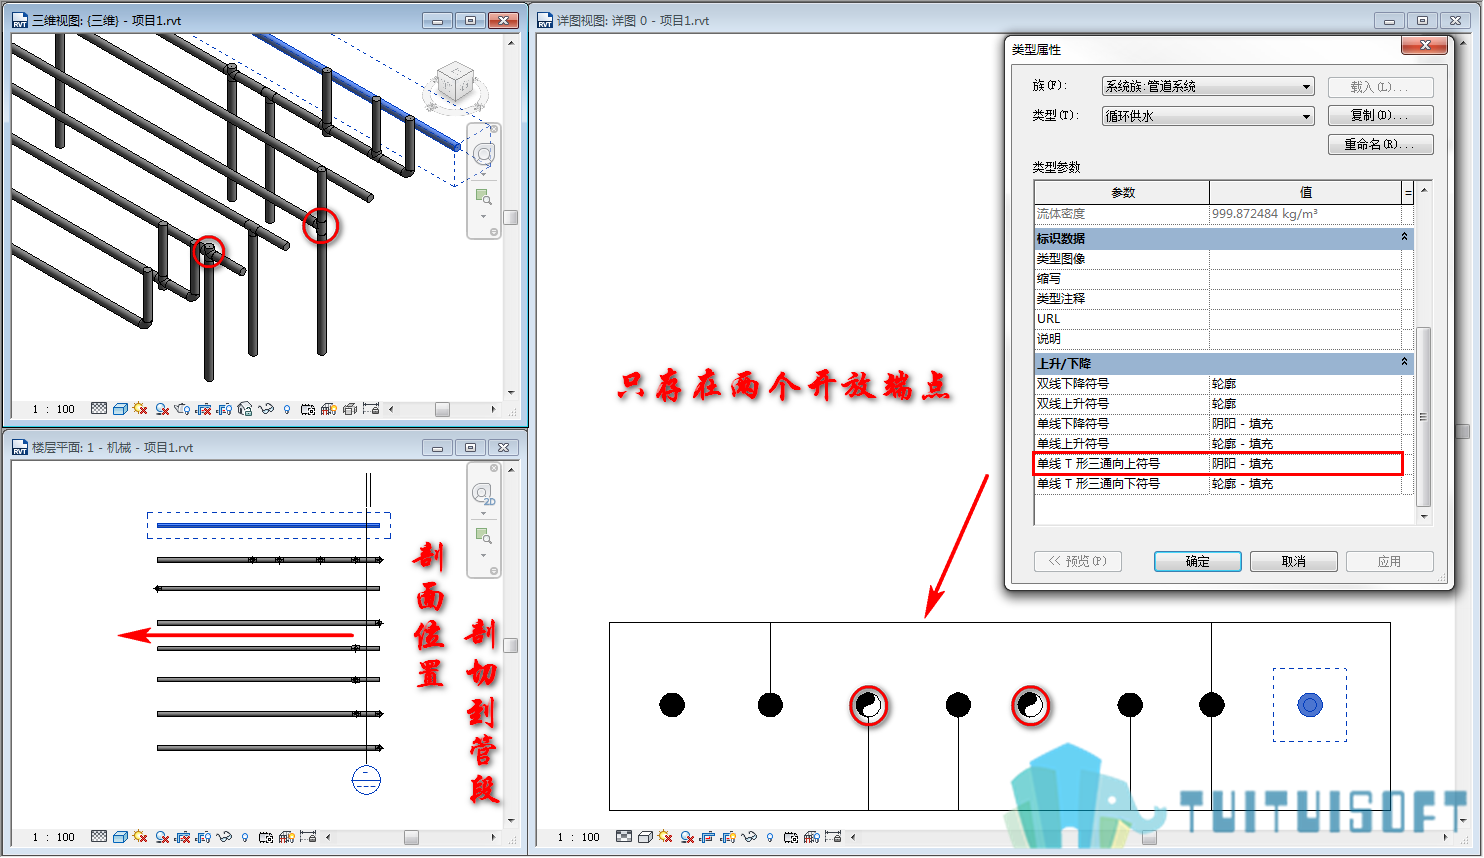The height and width of the screenshot is (858, 1484).
Task: Click the URL parameter value field
Action: pyautogui.click(x=1305, y=319)
